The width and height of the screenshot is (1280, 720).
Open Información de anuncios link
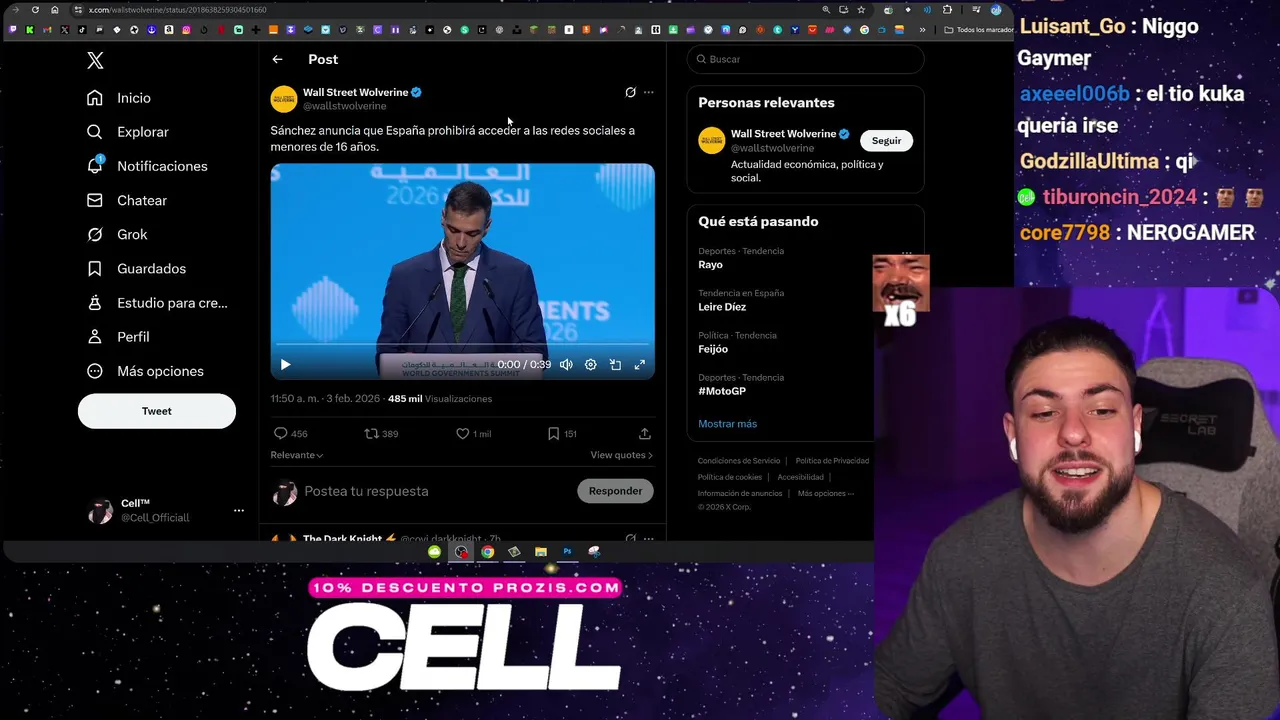[x=740, y=493]
